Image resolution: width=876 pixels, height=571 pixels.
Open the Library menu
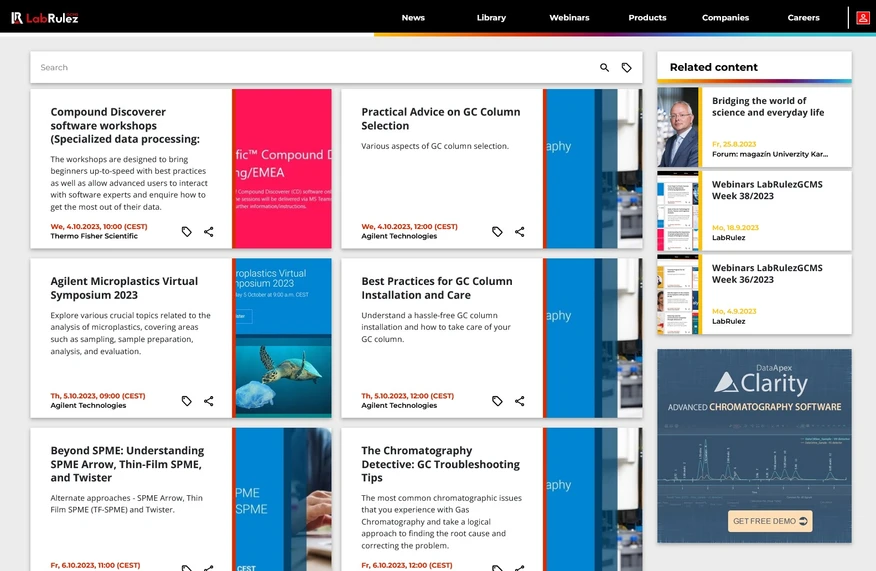491,18
